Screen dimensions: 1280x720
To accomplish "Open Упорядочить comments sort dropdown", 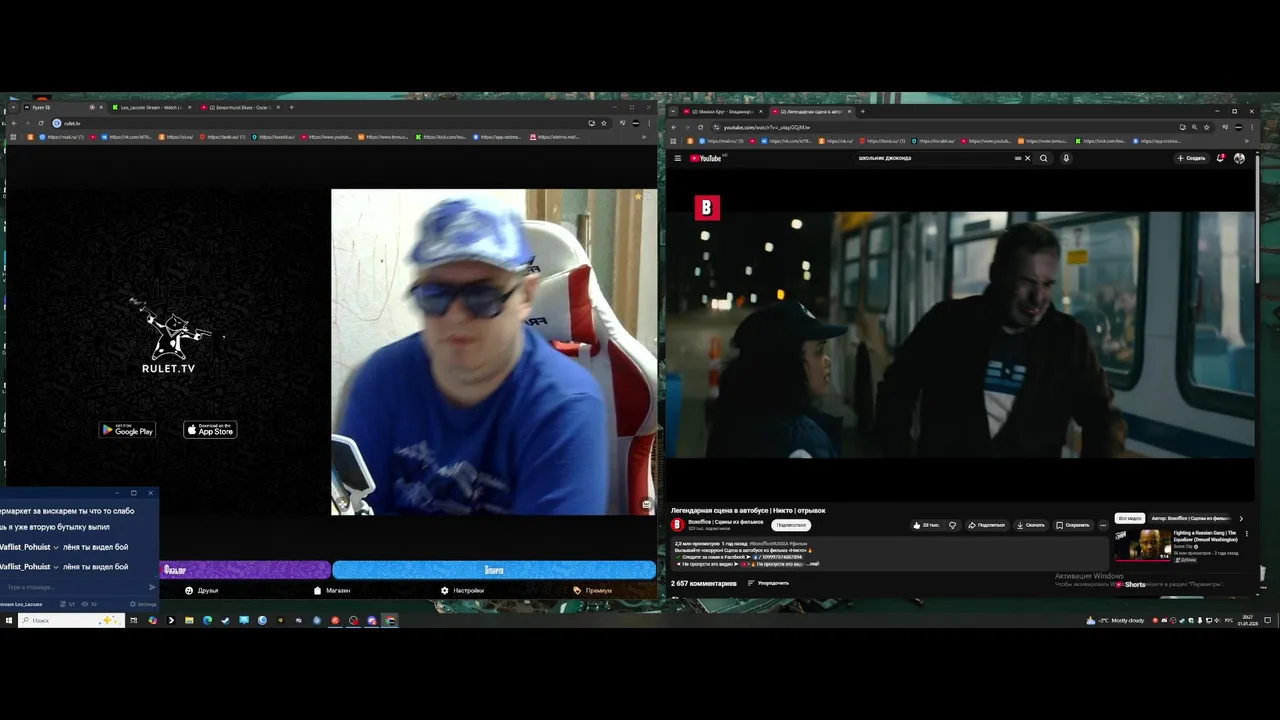I will click(768, 583).
